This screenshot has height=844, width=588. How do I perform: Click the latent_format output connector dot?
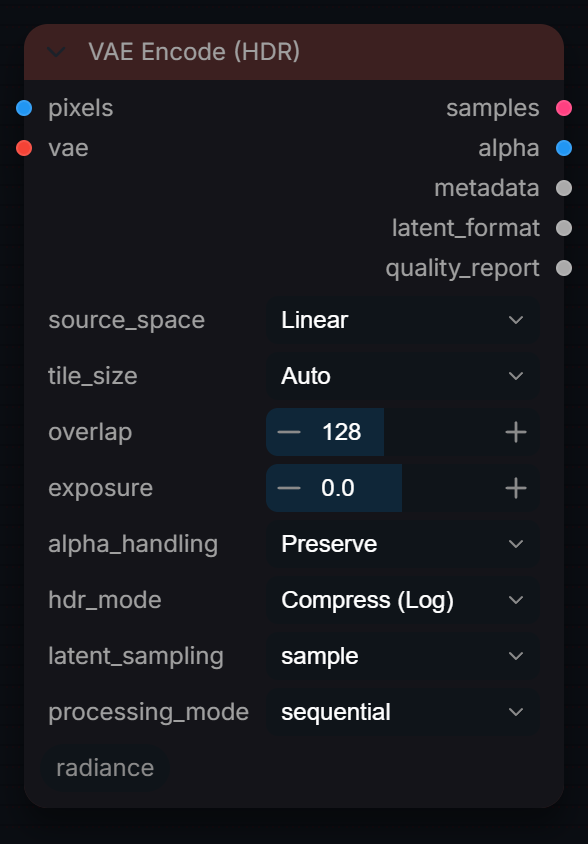[x=564, y=228]
